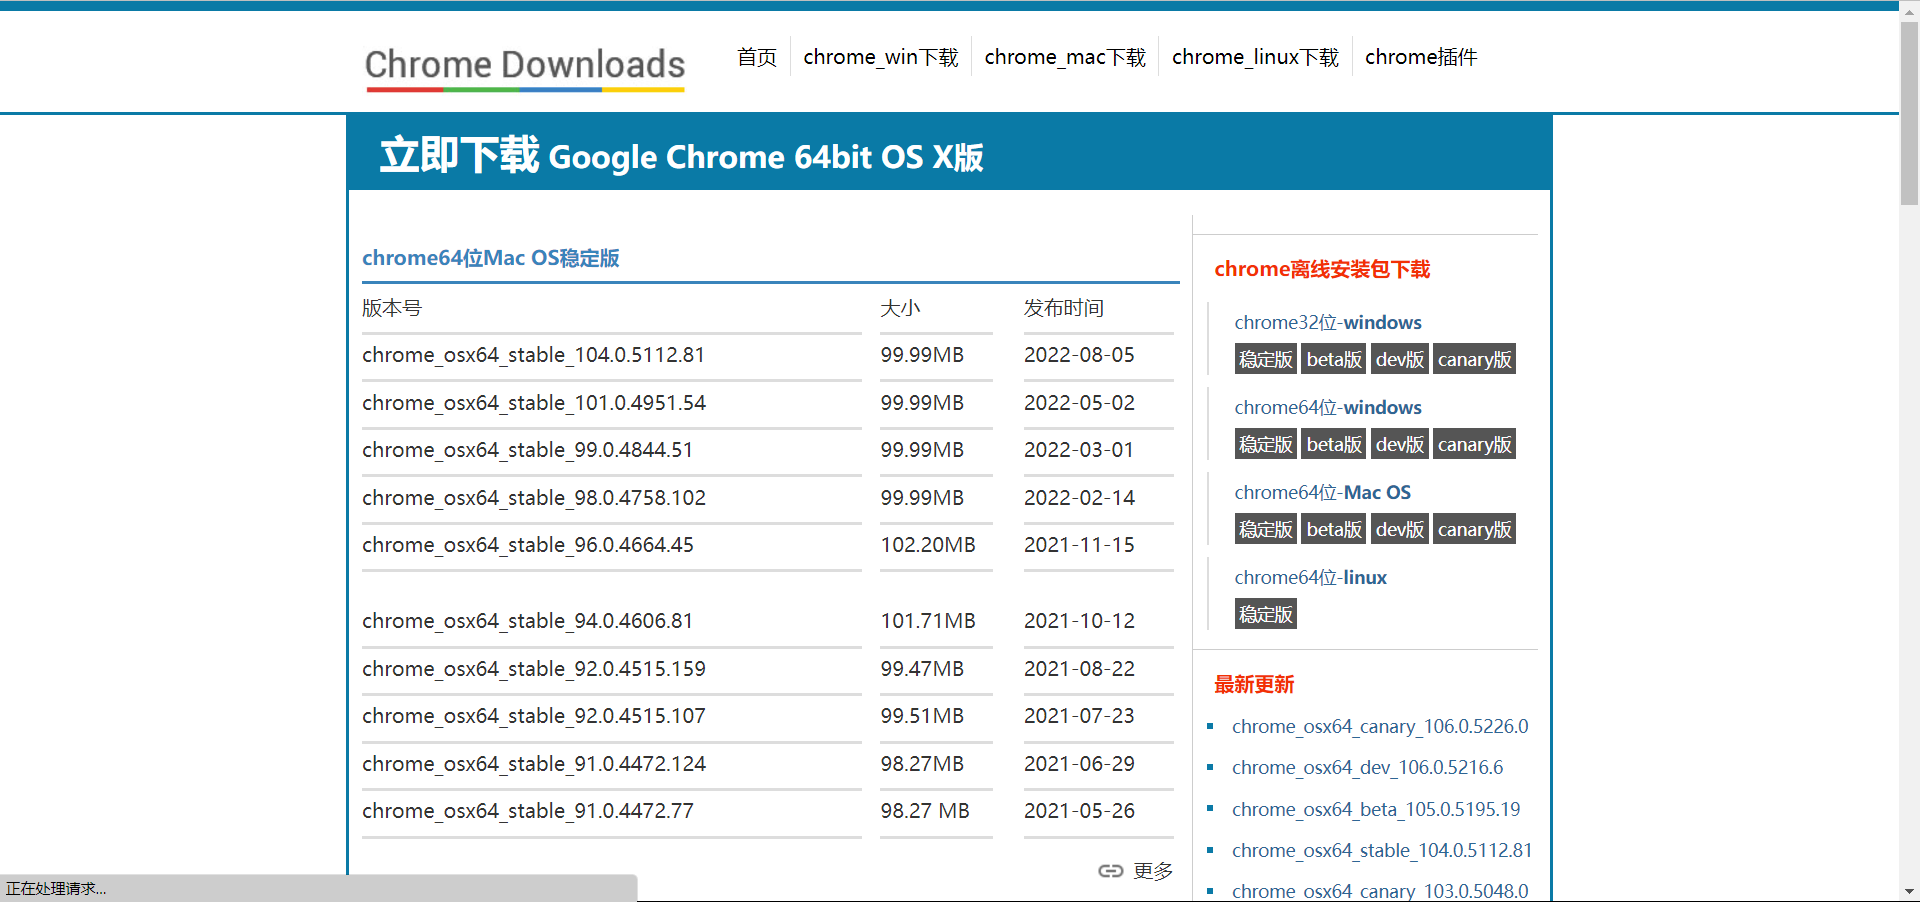Open chrome_linux下载 menu item
The image size is (1920, 902).
pyautogui.click(x=1255, y=57)
